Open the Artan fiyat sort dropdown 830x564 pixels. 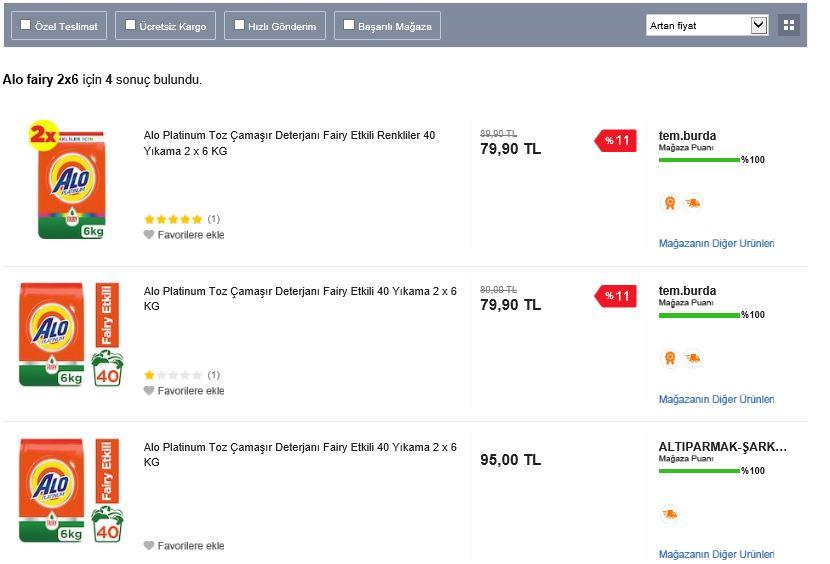[707, 25]
